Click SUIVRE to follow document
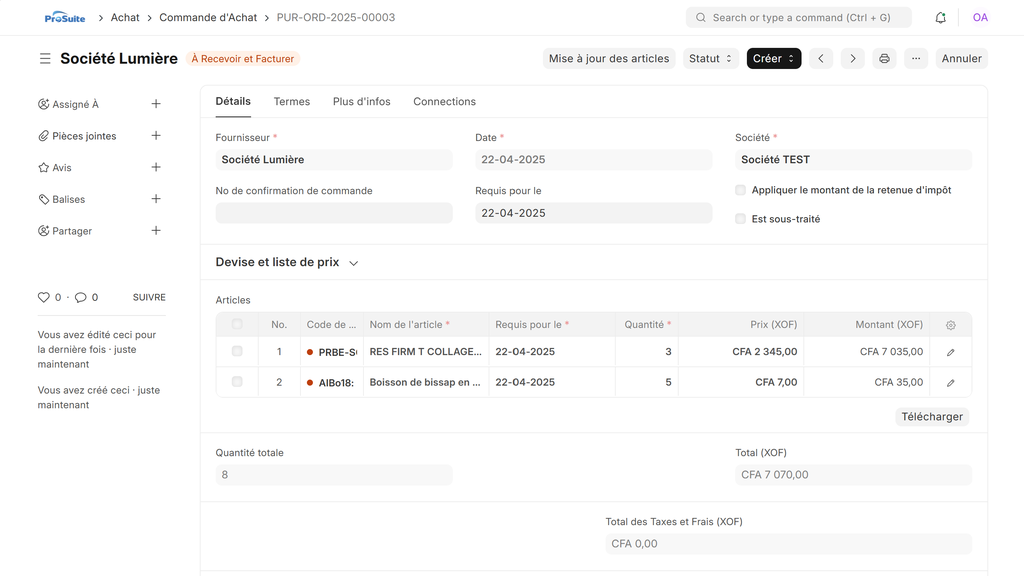Image resolution: width=1024 pixels, height=576 pixels. pos(149,297)
